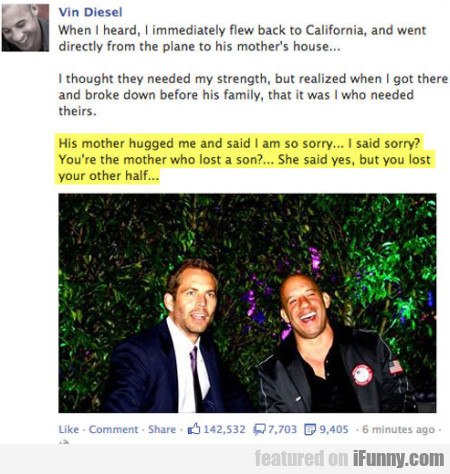Open the Vin Diesel profile name link
This screenshot has height=474, width=450.
(x=90, y=12)
